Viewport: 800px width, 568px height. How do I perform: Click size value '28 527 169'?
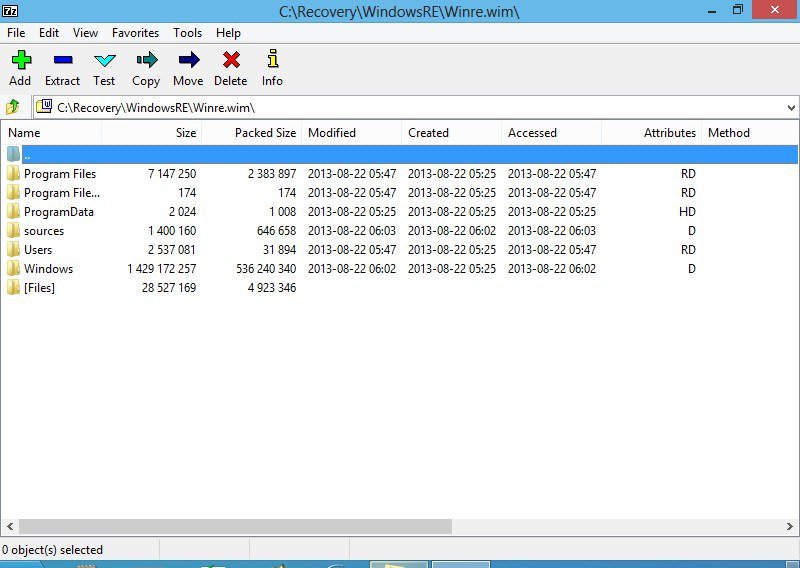point(169,287)
